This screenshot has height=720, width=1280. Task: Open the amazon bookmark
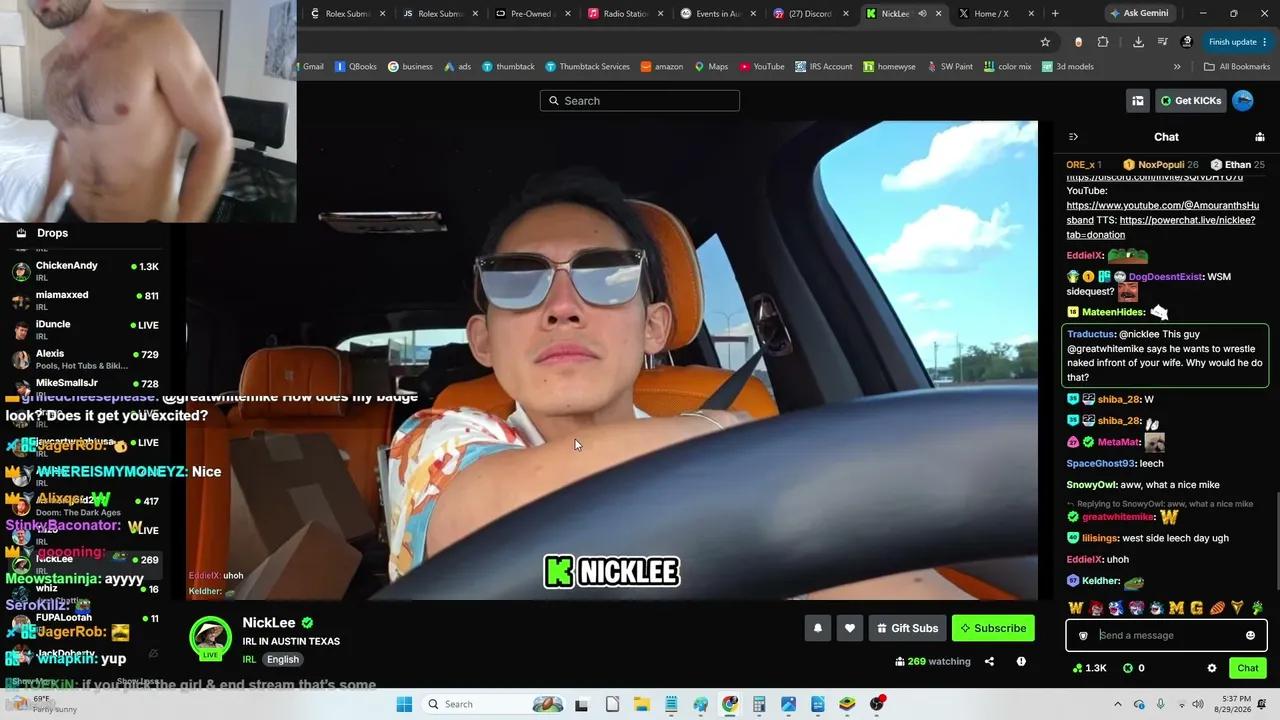tap(662, 67)
